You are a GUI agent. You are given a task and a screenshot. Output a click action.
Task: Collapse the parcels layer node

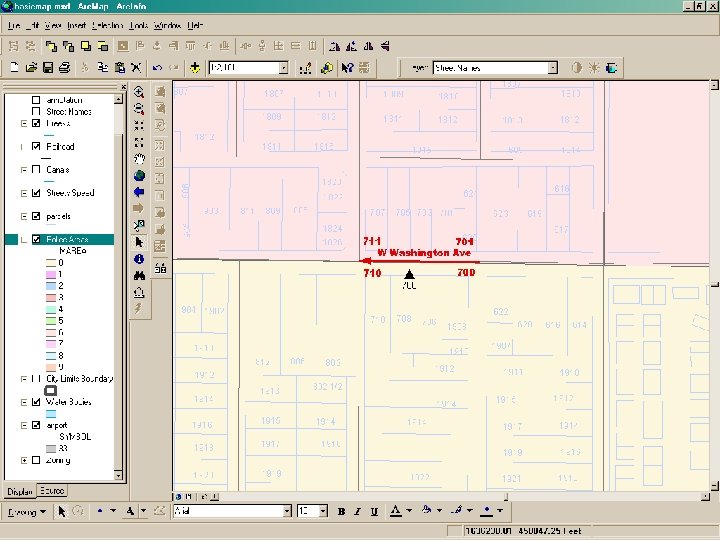[x=24, y=216]
